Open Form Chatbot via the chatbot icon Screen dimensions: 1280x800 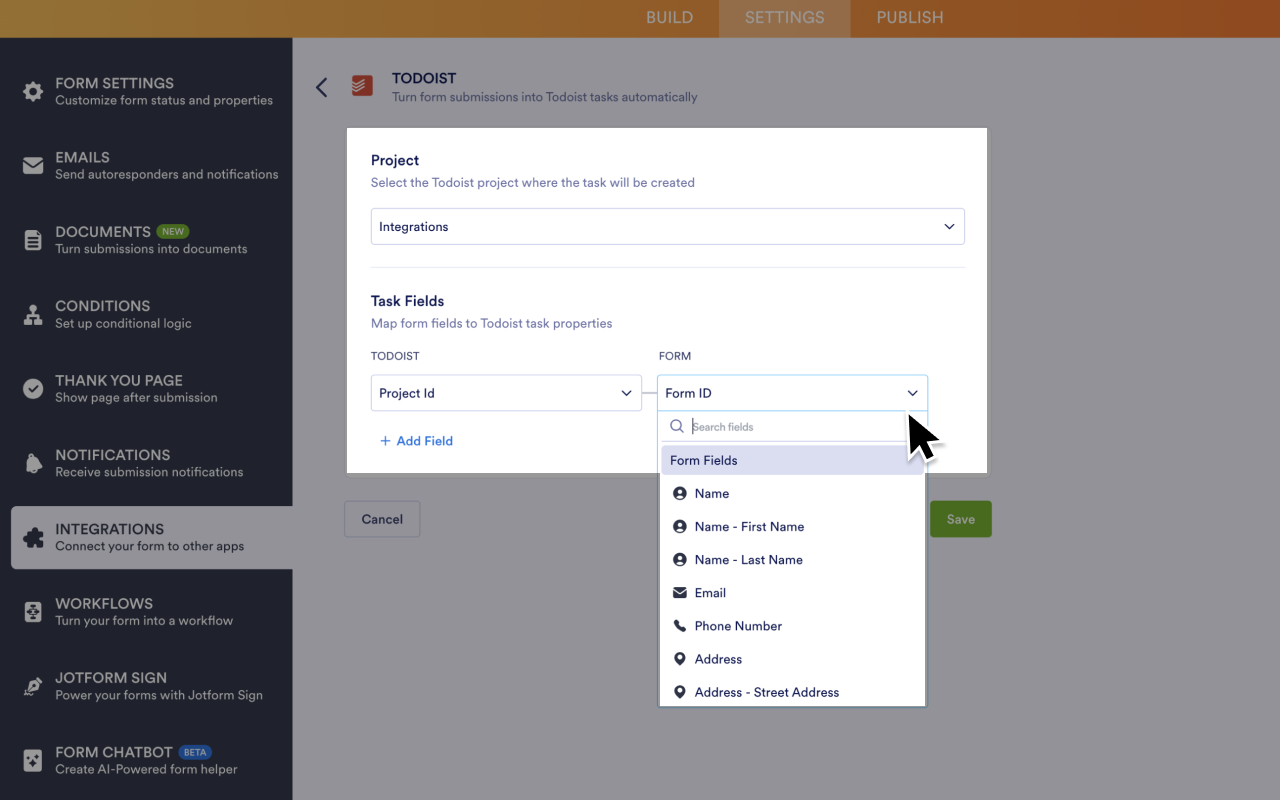32,760
